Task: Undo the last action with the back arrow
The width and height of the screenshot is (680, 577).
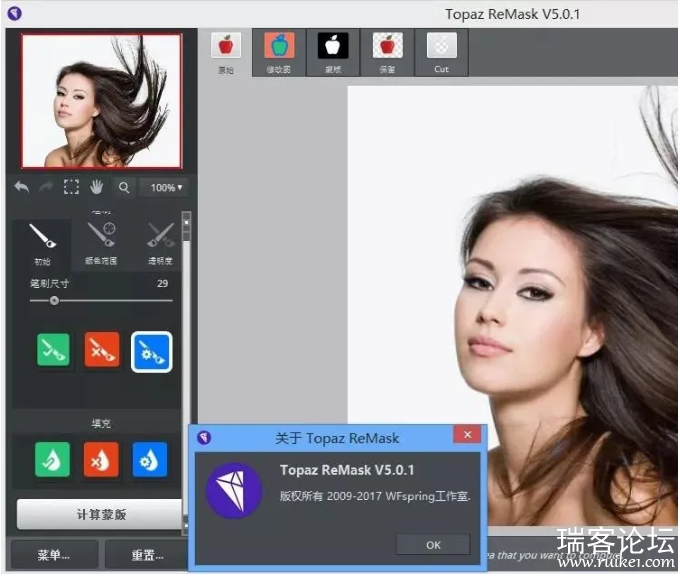Action: click(x=22, y=187)
